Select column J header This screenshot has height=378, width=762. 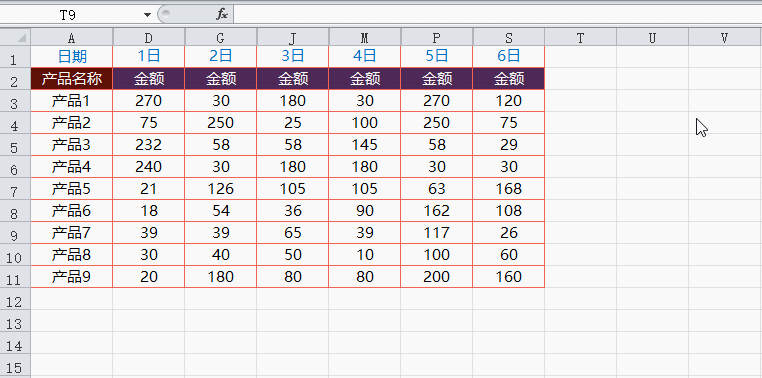pos(293,37)
